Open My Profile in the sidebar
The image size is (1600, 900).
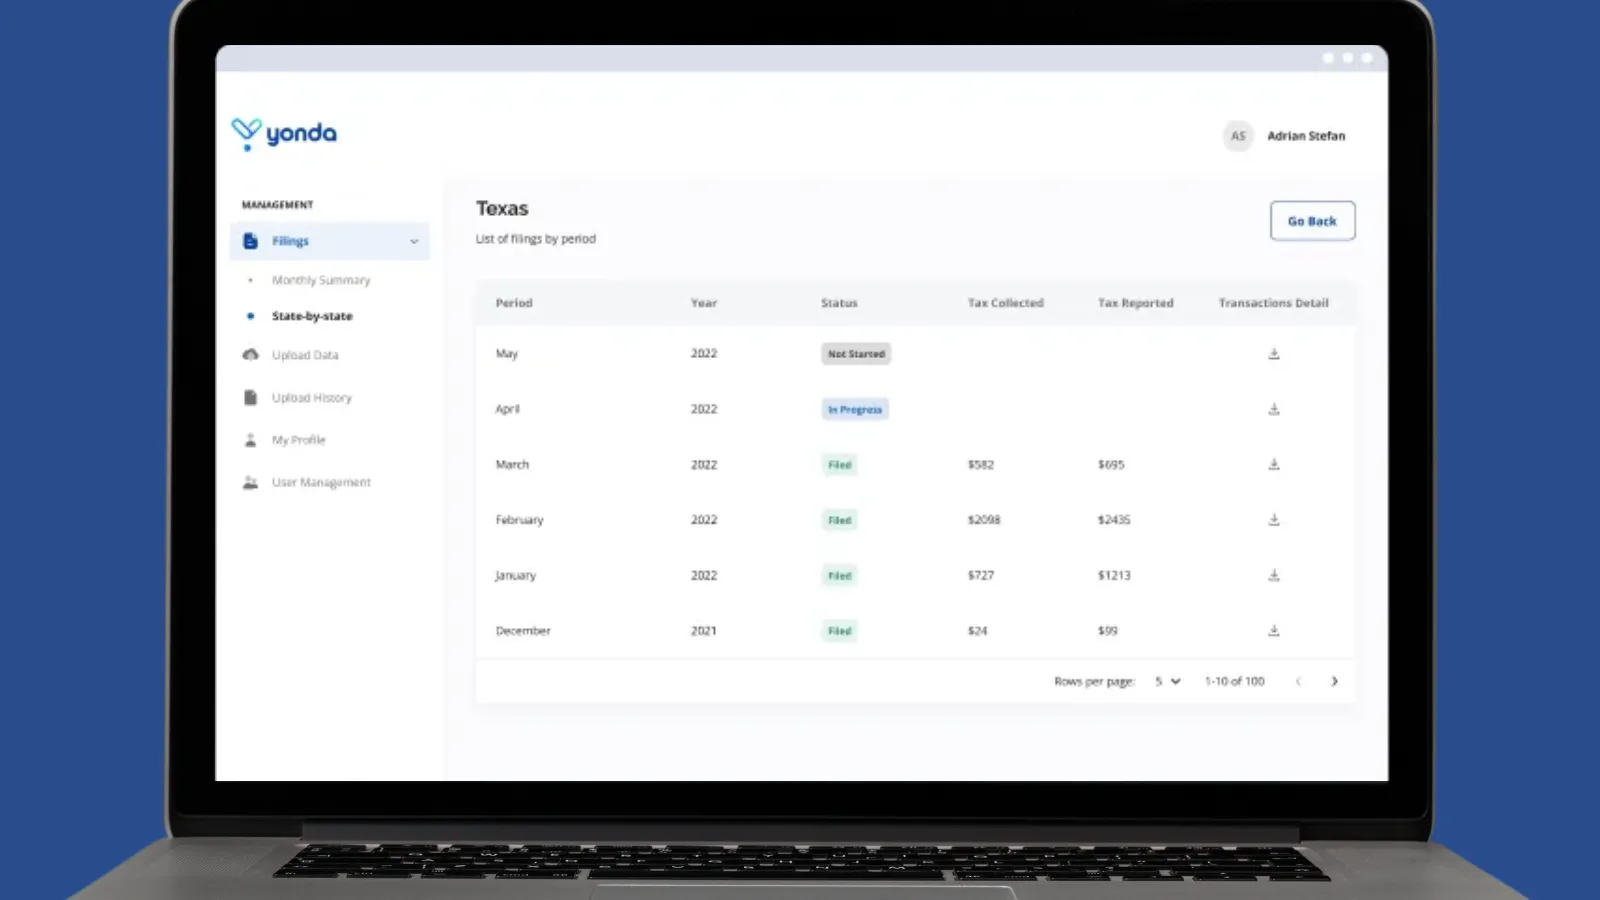(299, 440)
